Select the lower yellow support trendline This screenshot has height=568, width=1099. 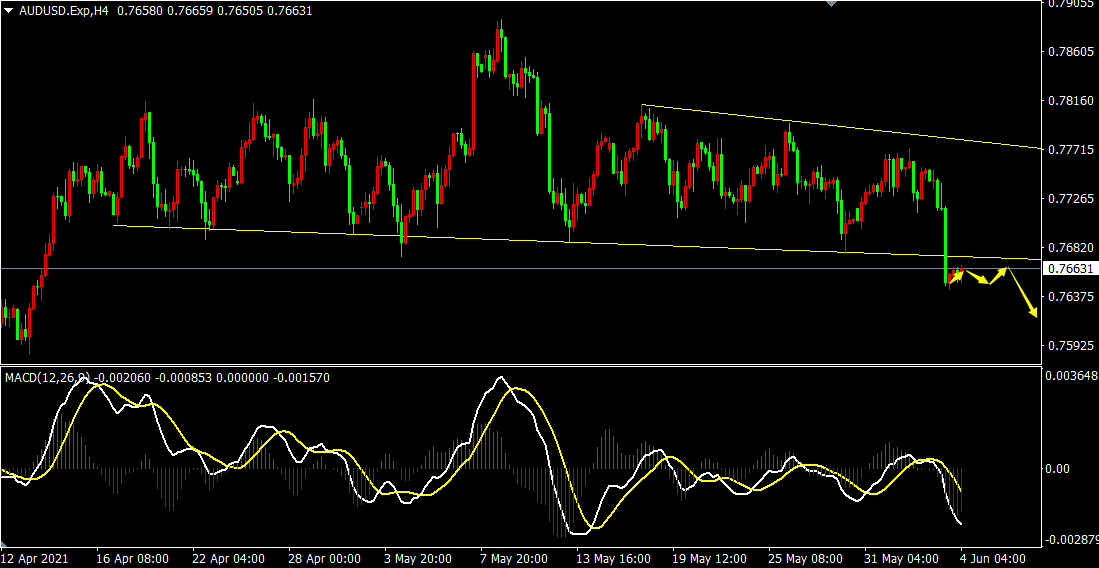(x=500, y=239)
